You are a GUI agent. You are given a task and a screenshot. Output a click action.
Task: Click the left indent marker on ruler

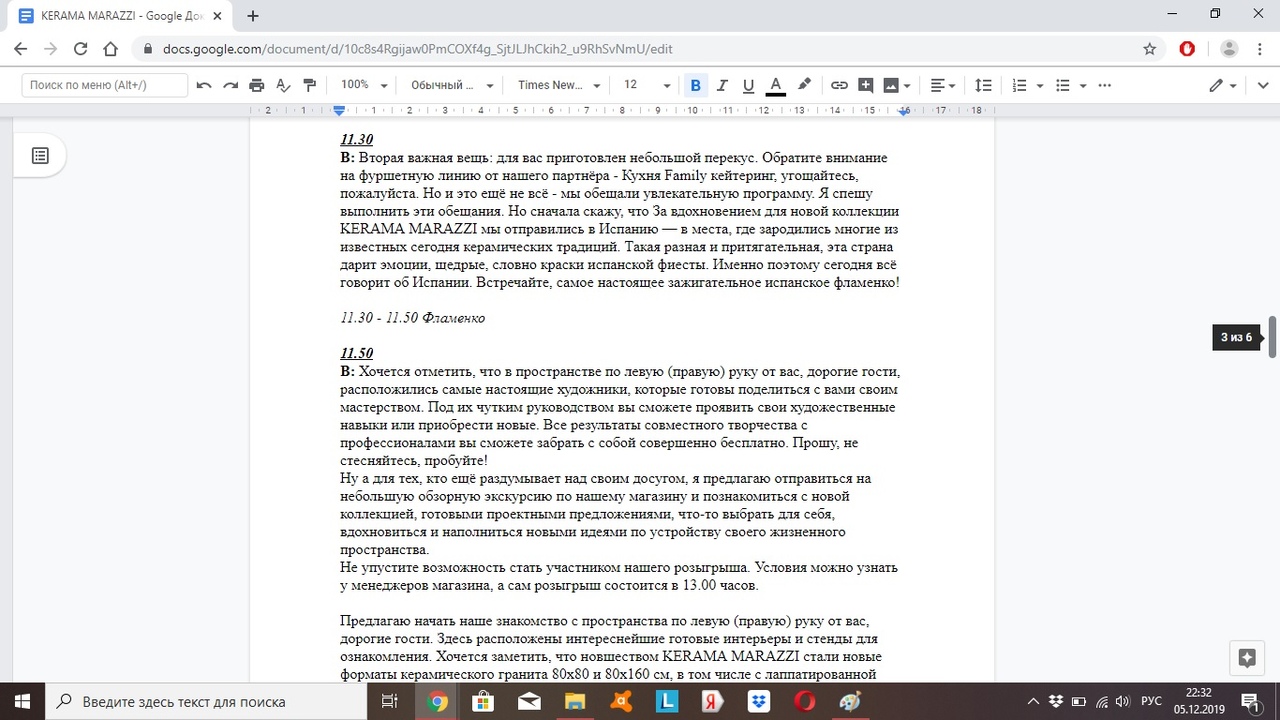click(x=340, y=110)
